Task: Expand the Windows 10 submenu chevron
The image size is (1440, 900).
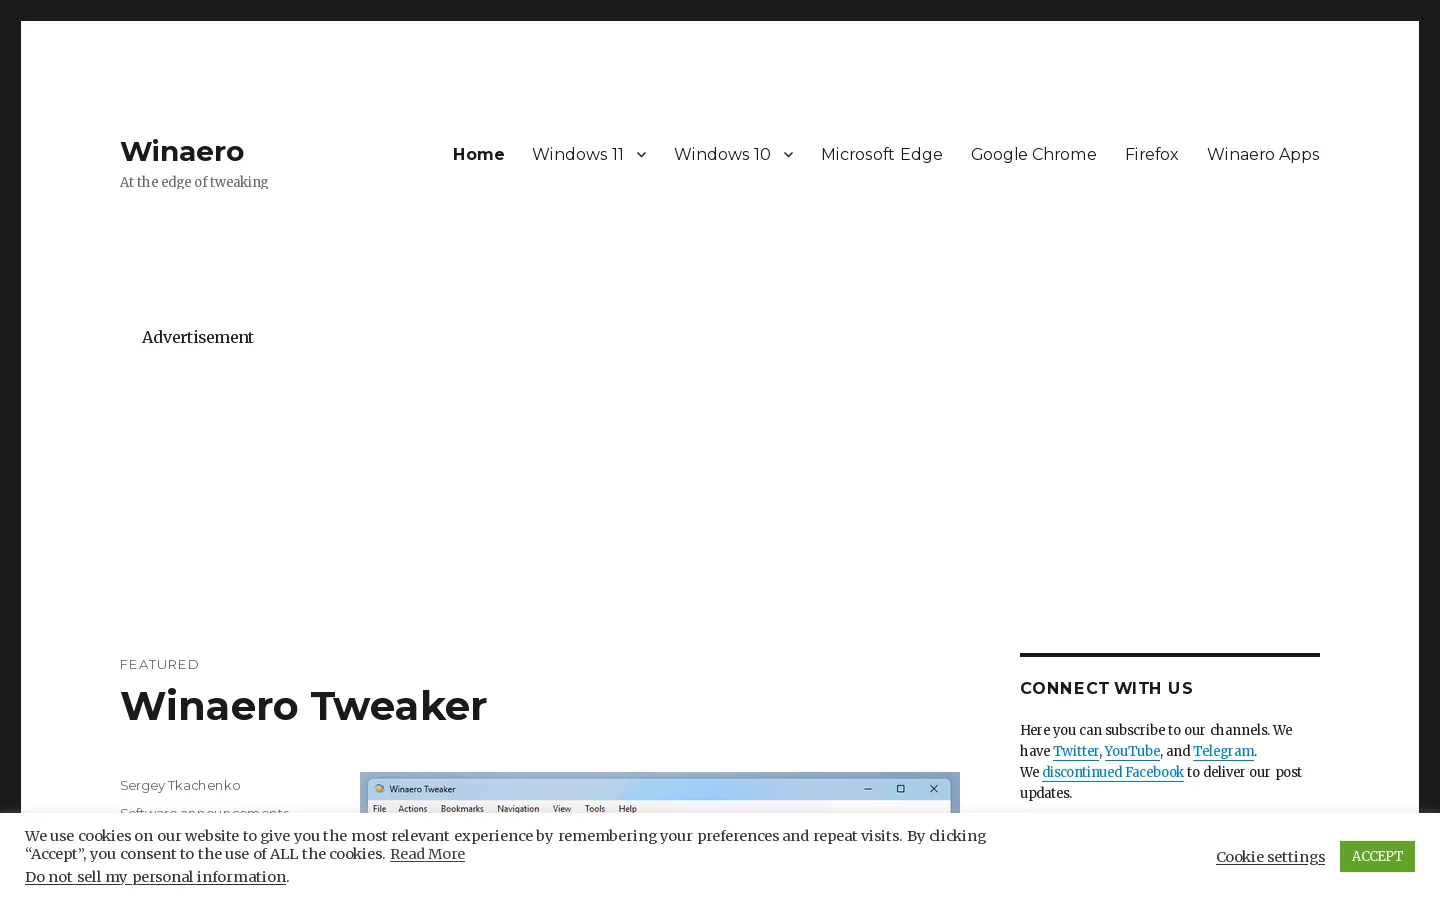Action: coord(788,154)
